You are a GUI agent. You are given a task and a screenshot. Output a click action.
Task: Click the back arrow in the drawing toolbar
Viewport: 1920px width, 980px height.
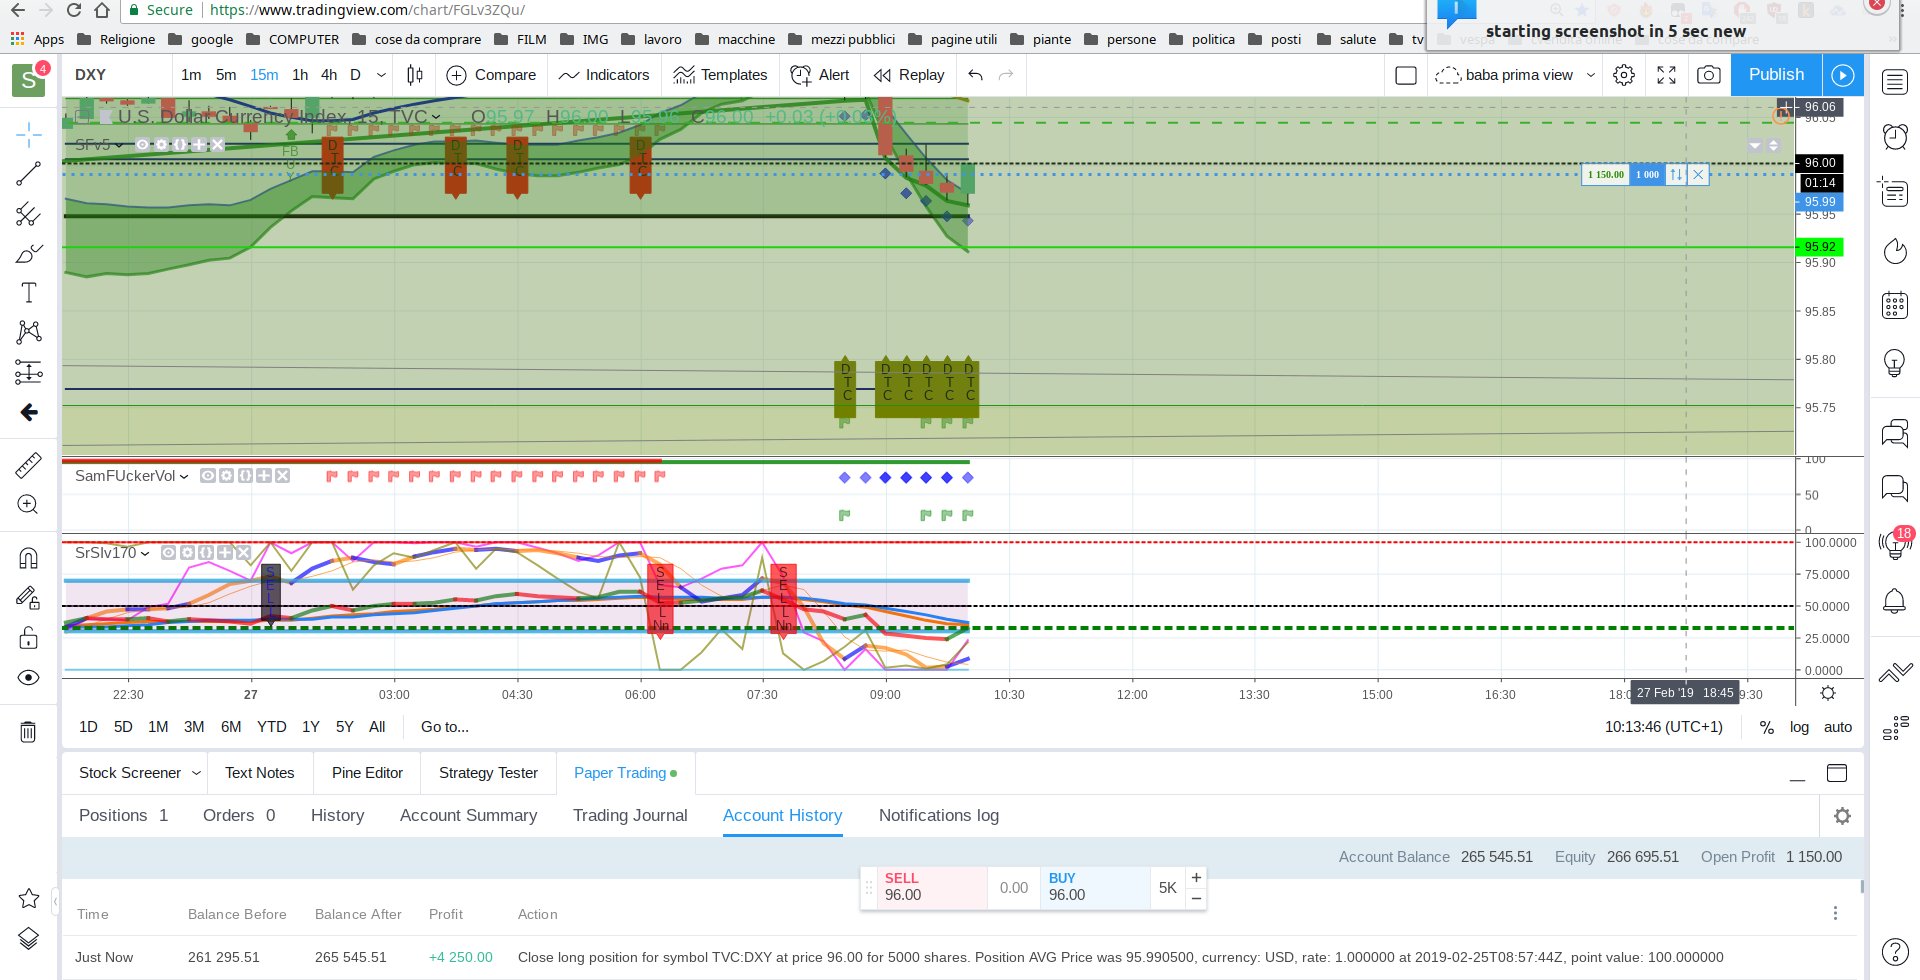[x=28, y=412]
